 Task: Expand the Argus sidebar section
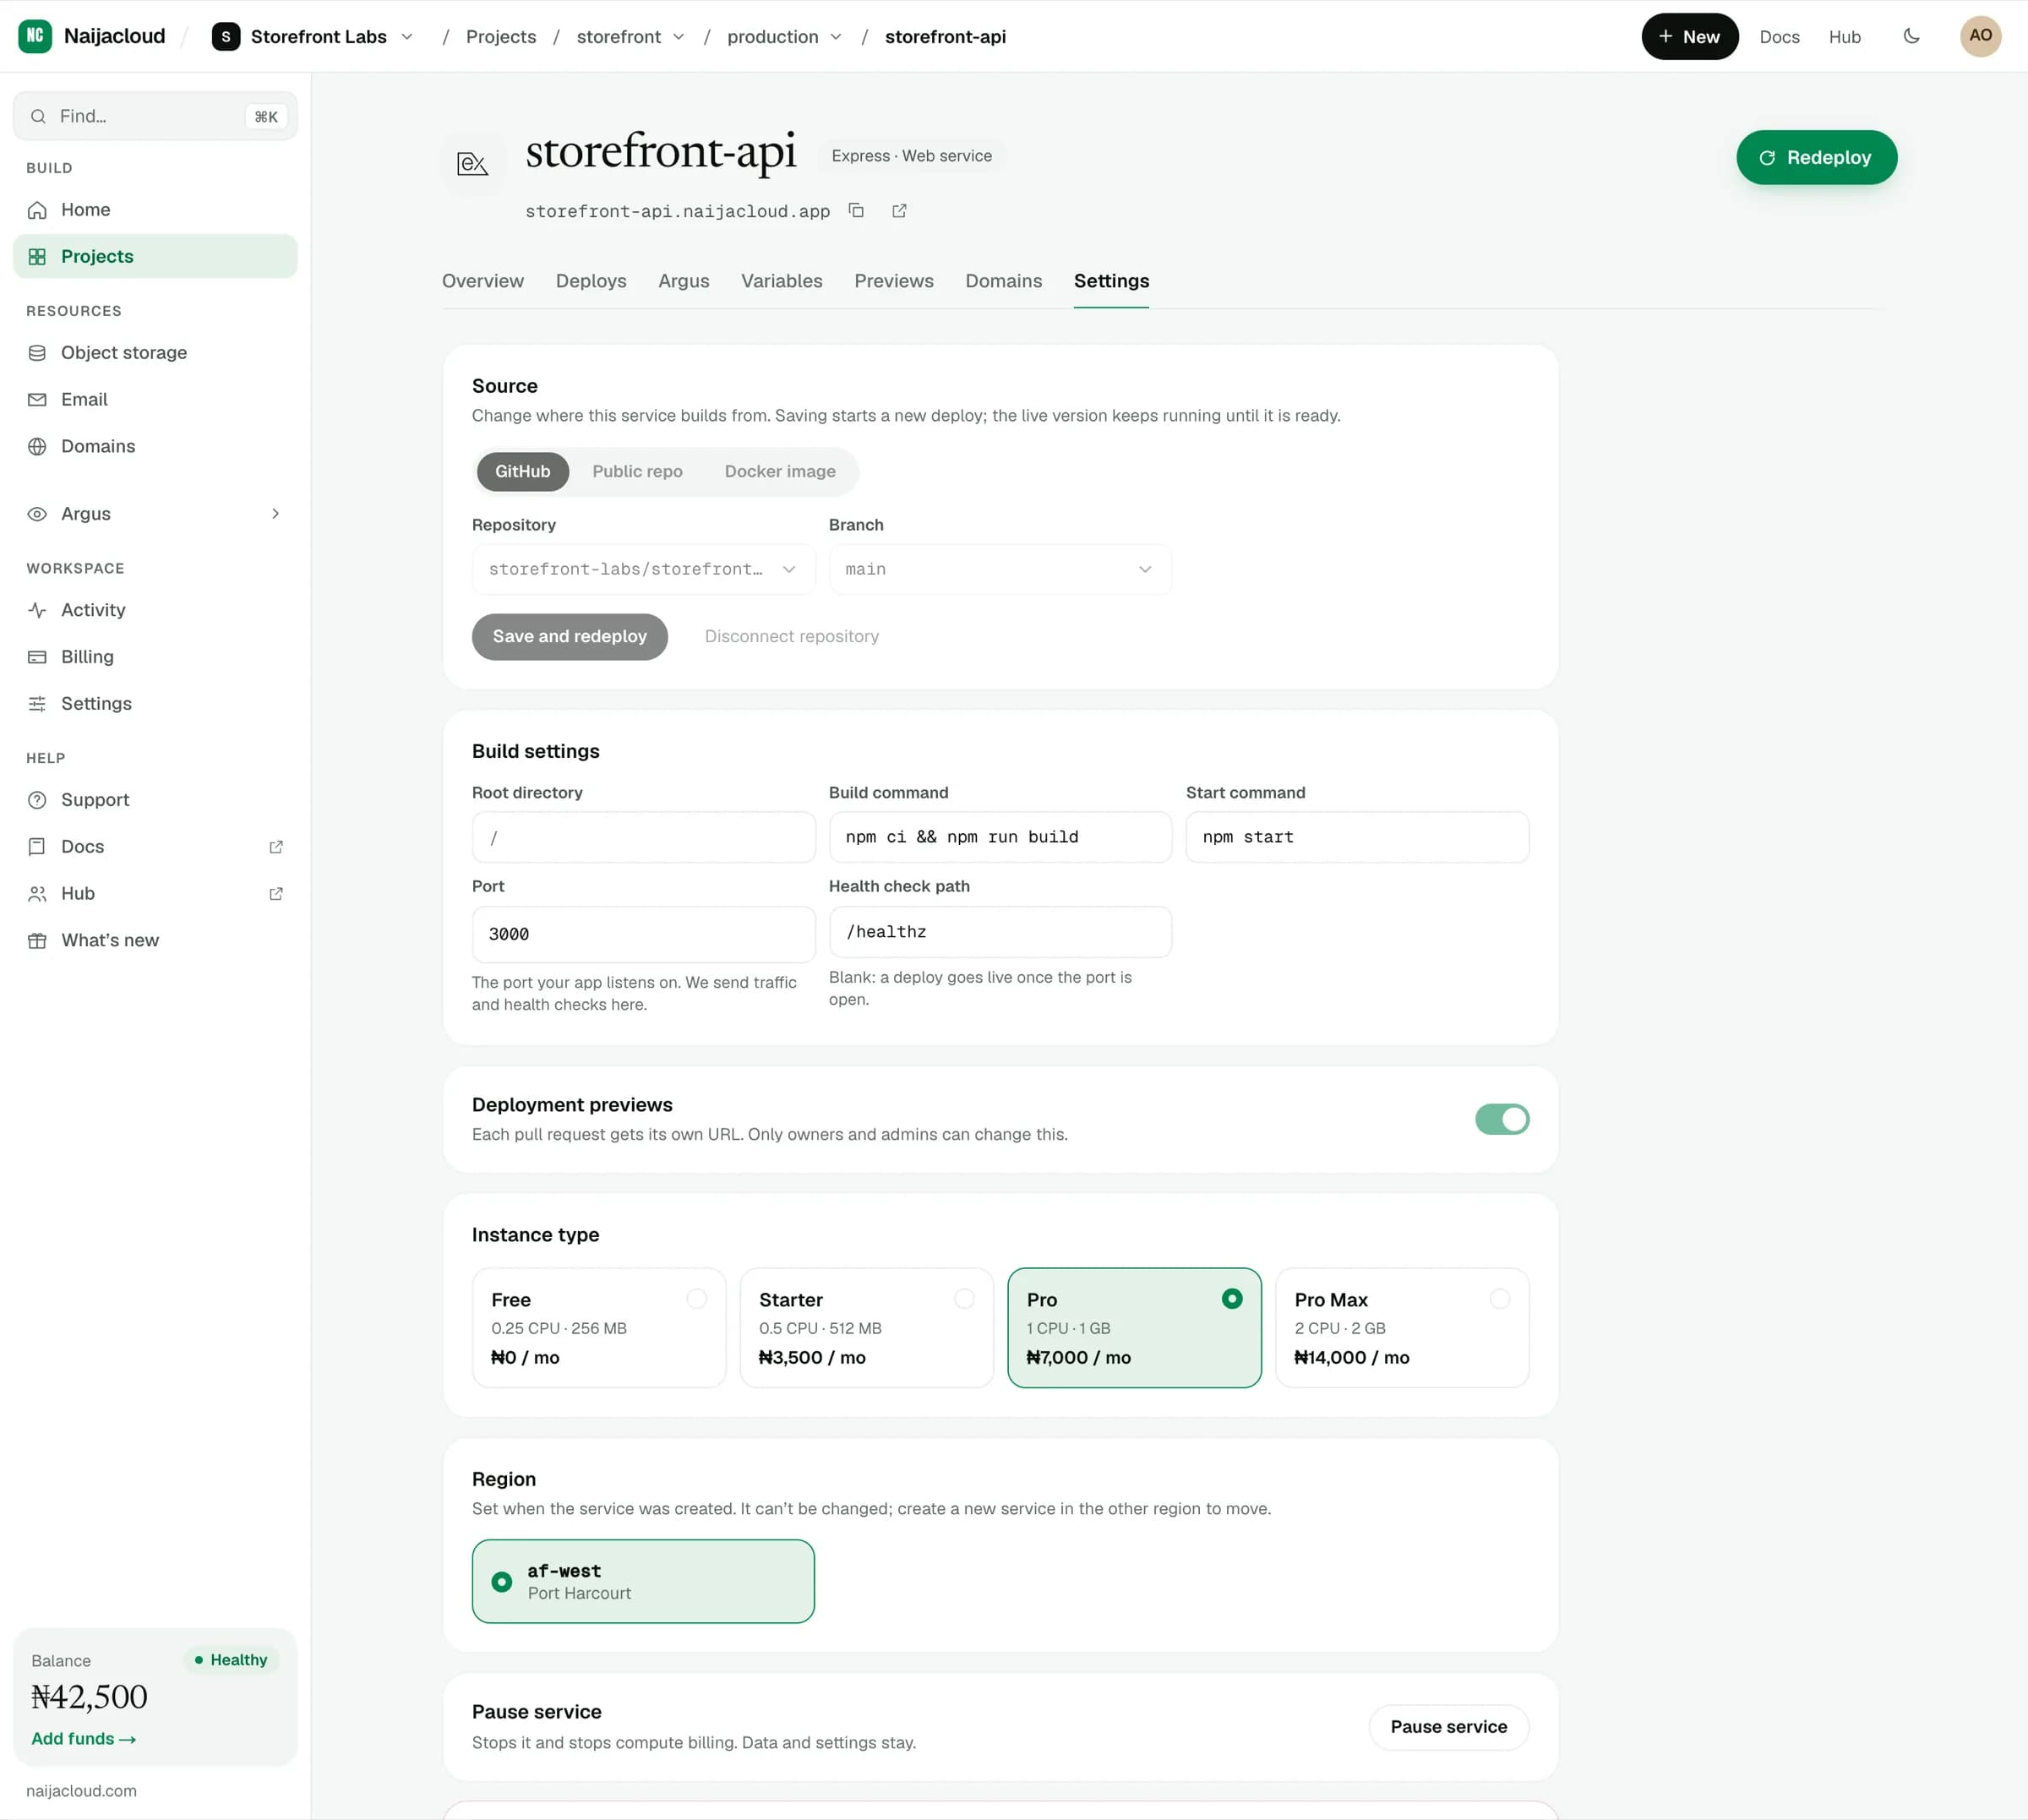tap(155, 514)
